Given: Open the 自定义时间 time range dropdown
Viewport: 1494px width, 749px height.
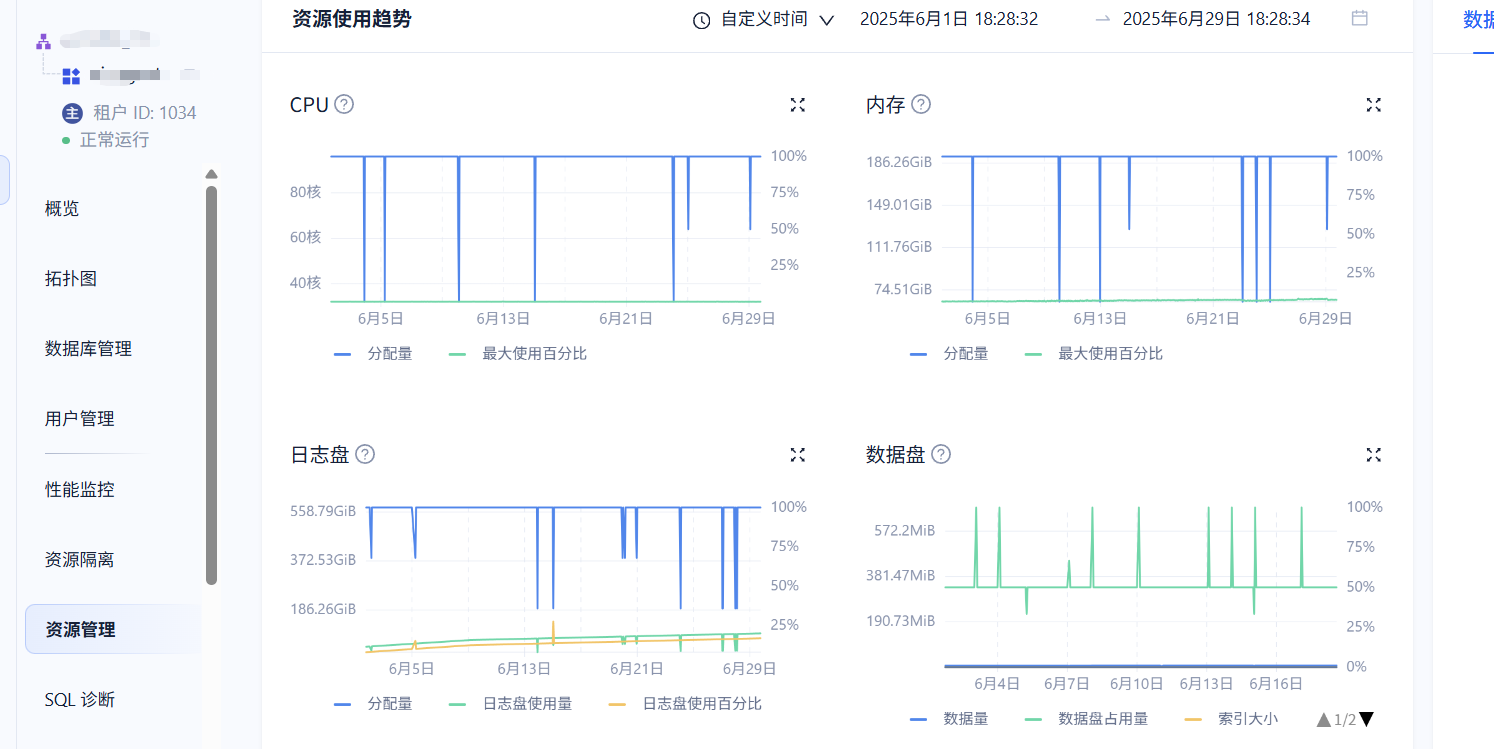Looking at the screenshot, I should (x=764, y=19).
